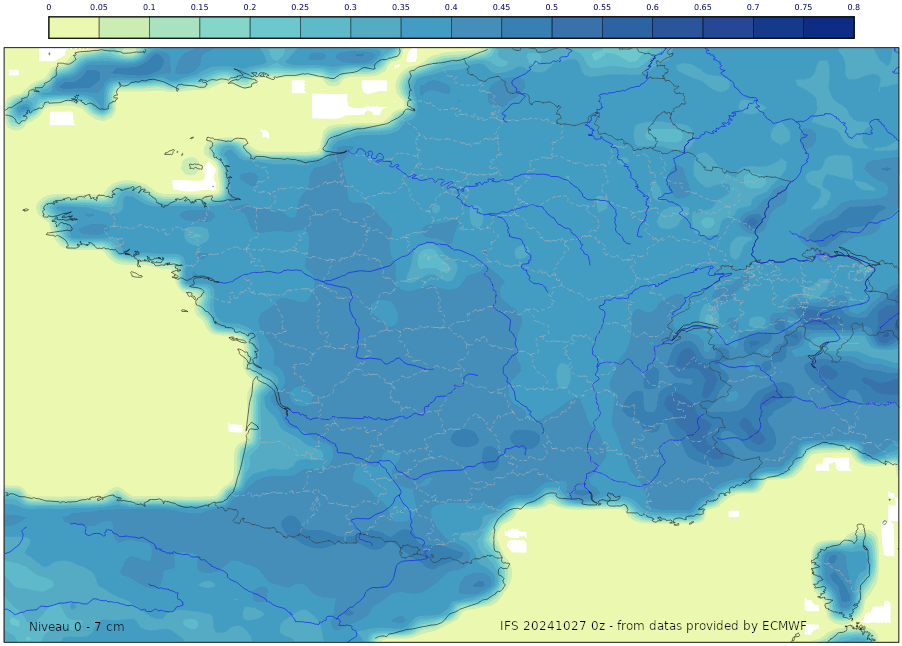Click the '0.45' scale label
The image size is (902, 646).
(502, 7)
